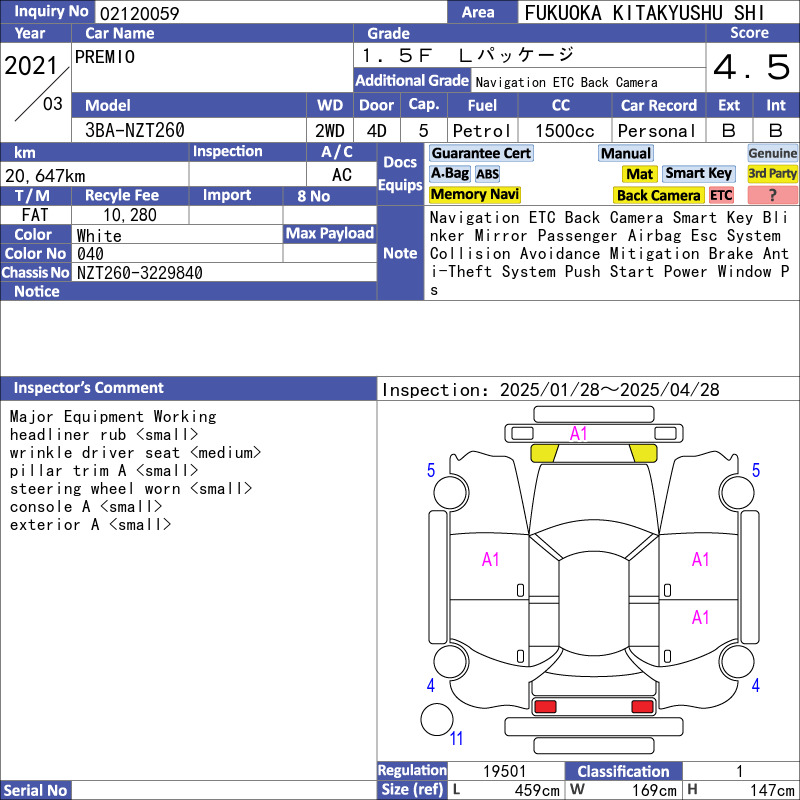Click the Back Camera equipment badge
Image resolution: width=800 pixels, height=800 pixels.
pos(659,195)
